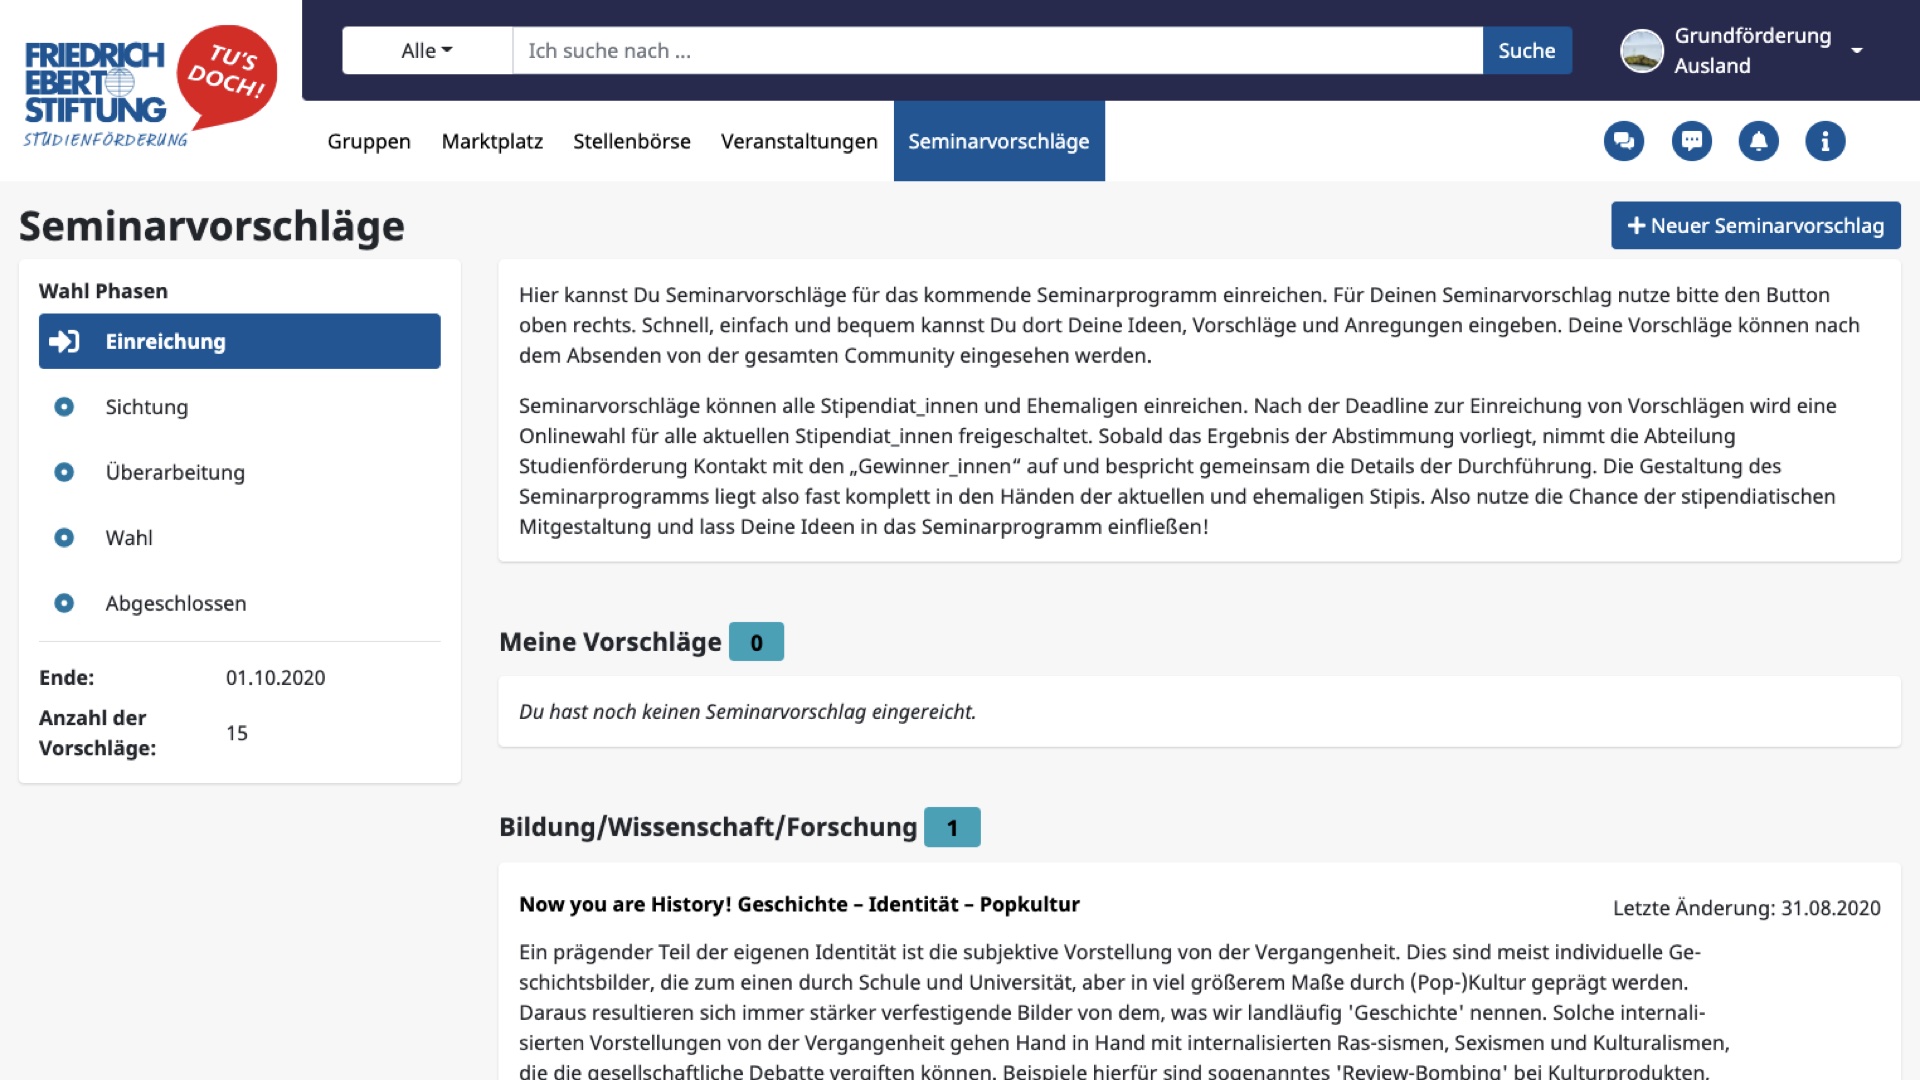The width and height of the screenshot is (1920, 1080).
Task: Select the Abgeschlossen phase
Action: coord(176,603)
